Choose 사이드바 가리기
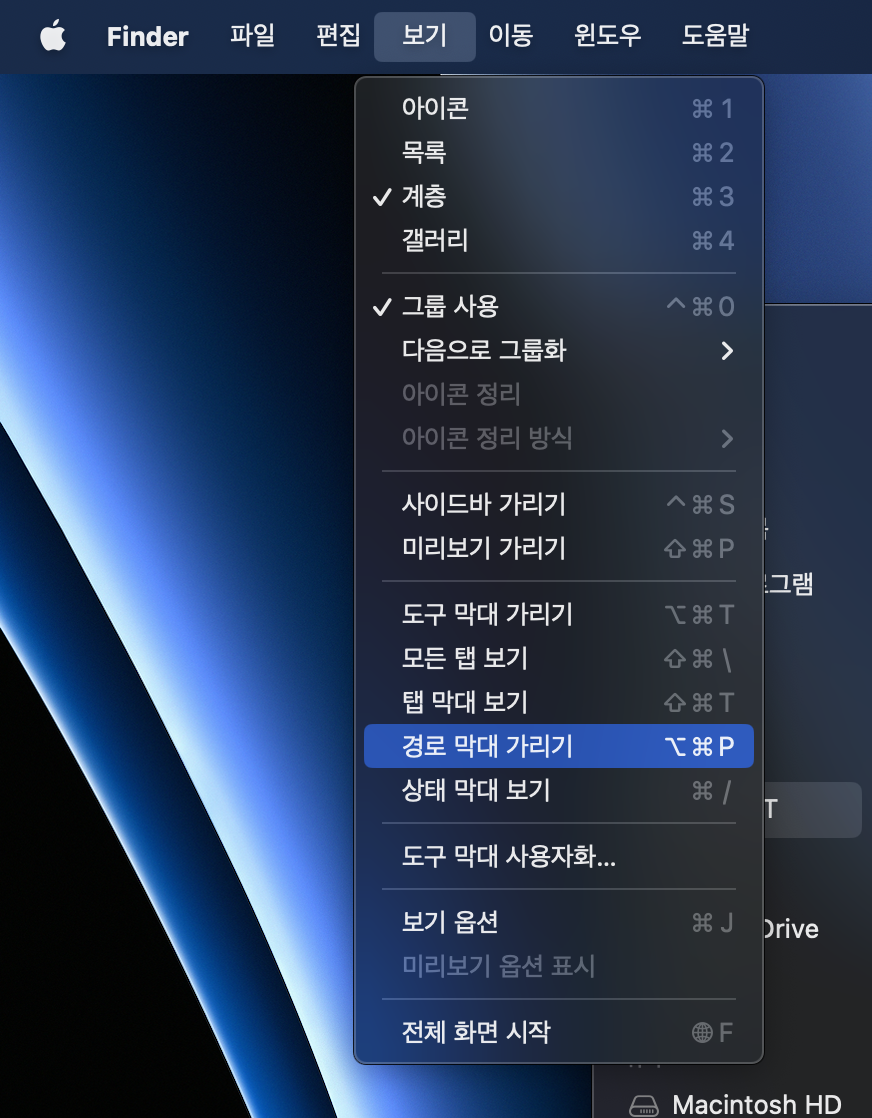The image size is (872, 1118). point(558,505)
